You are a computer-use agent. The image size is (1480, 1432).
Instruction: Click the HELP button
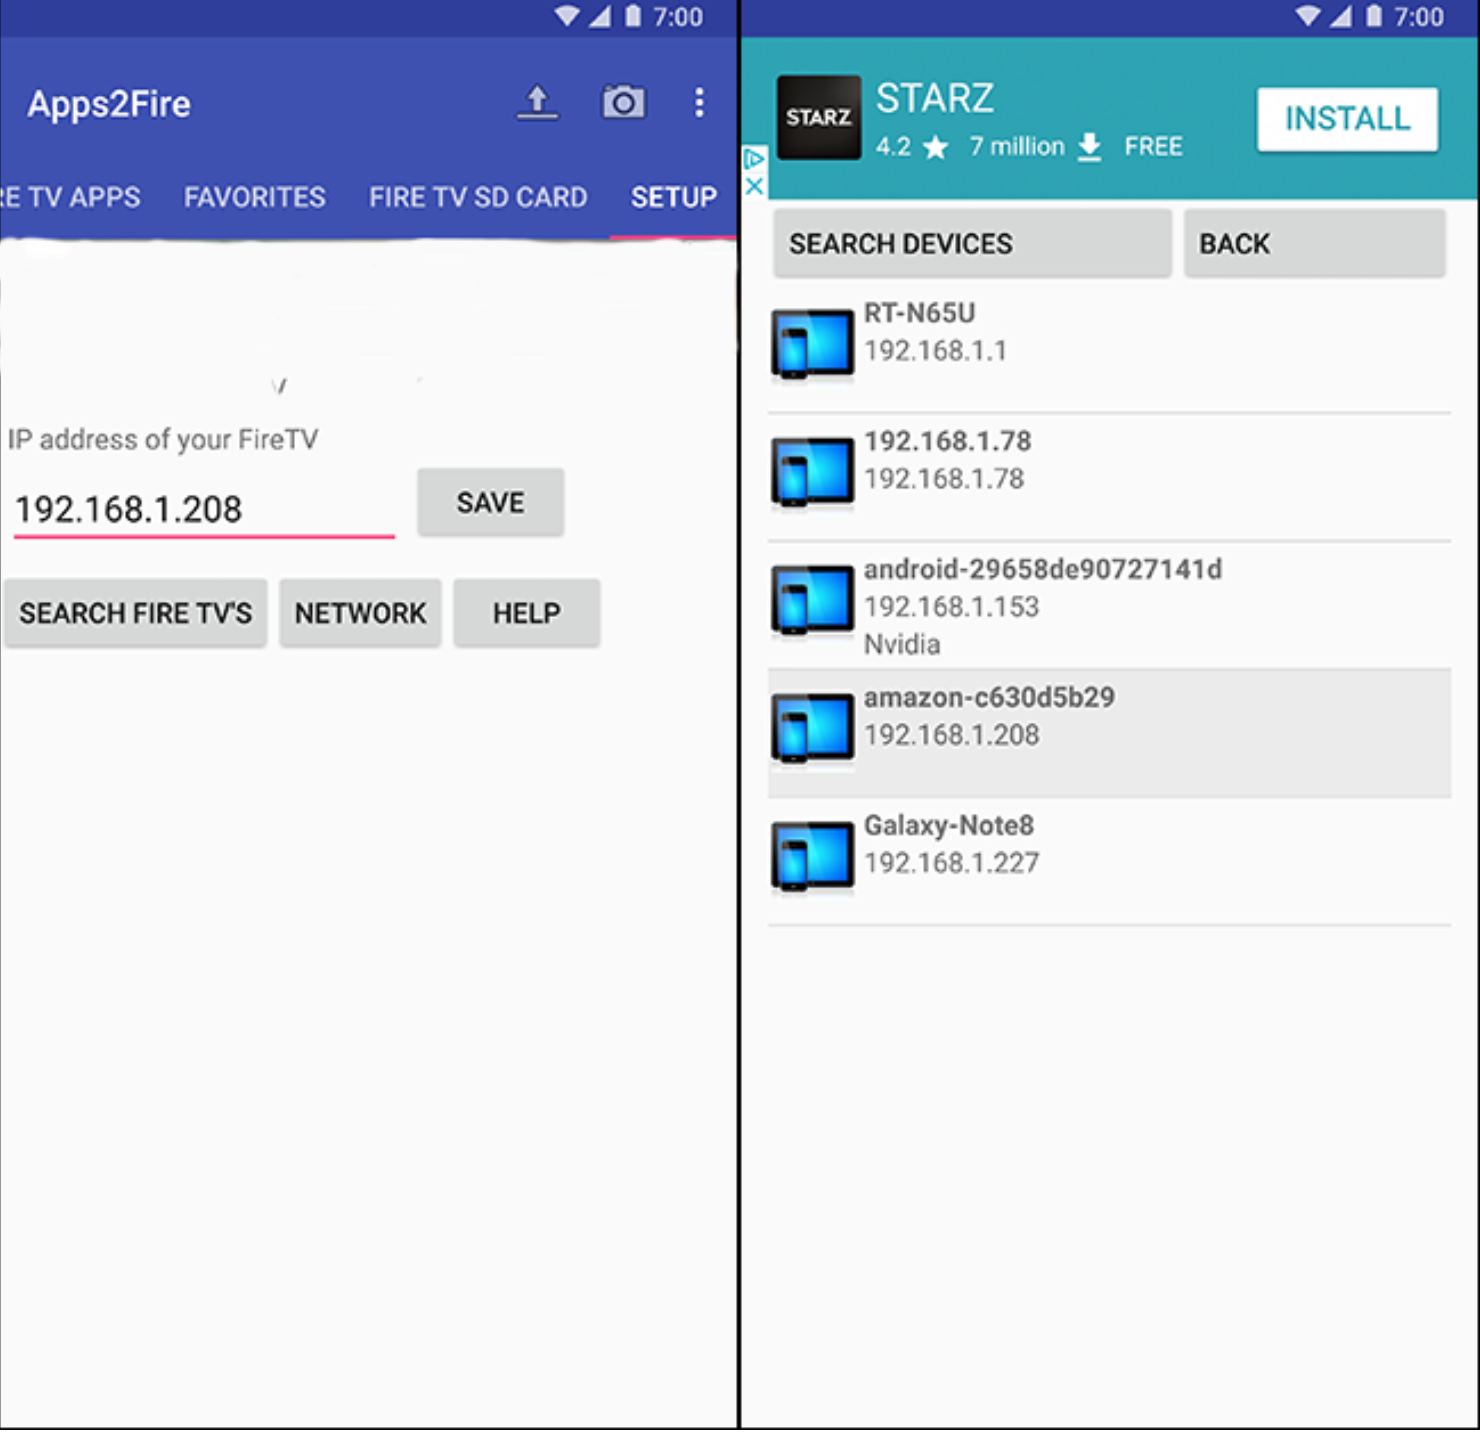pos(526,613)
